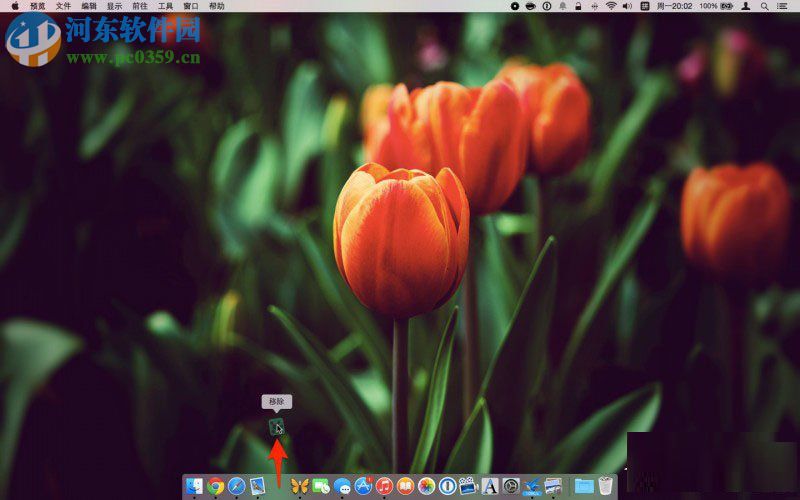Open the 100% battery status menu
This screenshot has height=500, width=800.
[x=716, y=6]
